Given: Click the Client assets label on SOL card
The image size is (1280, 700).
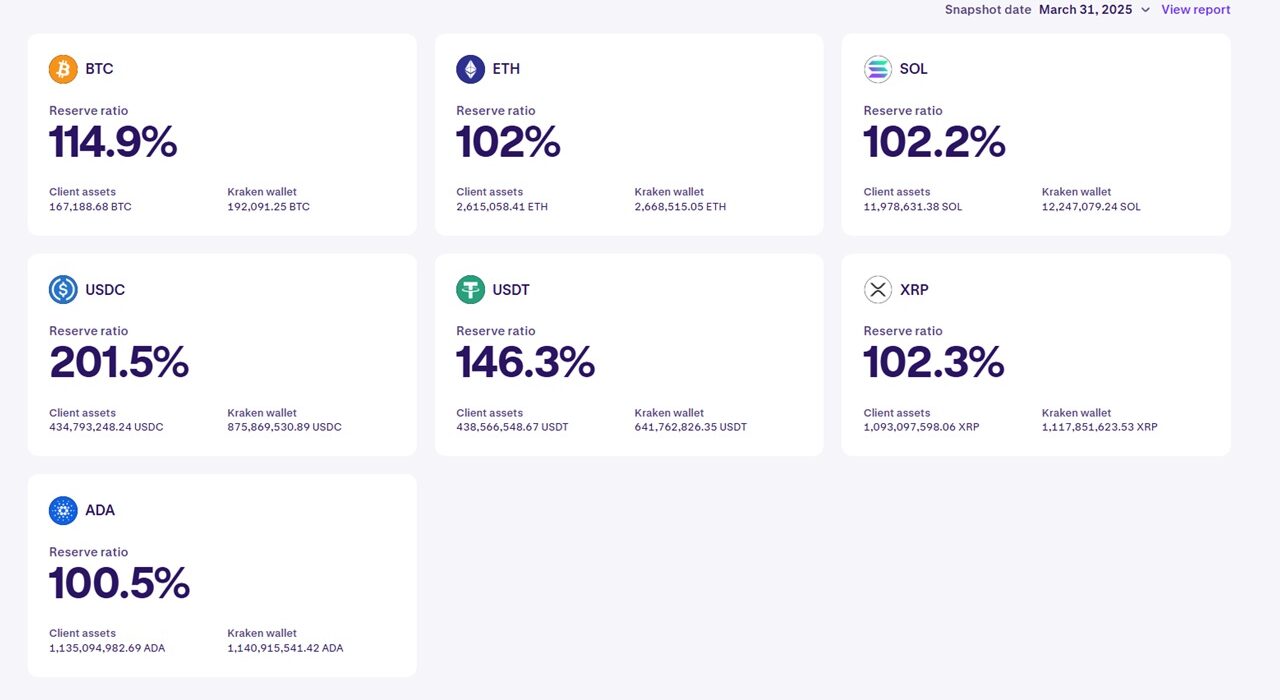Looking at the screenshot, I should point(897,192).
